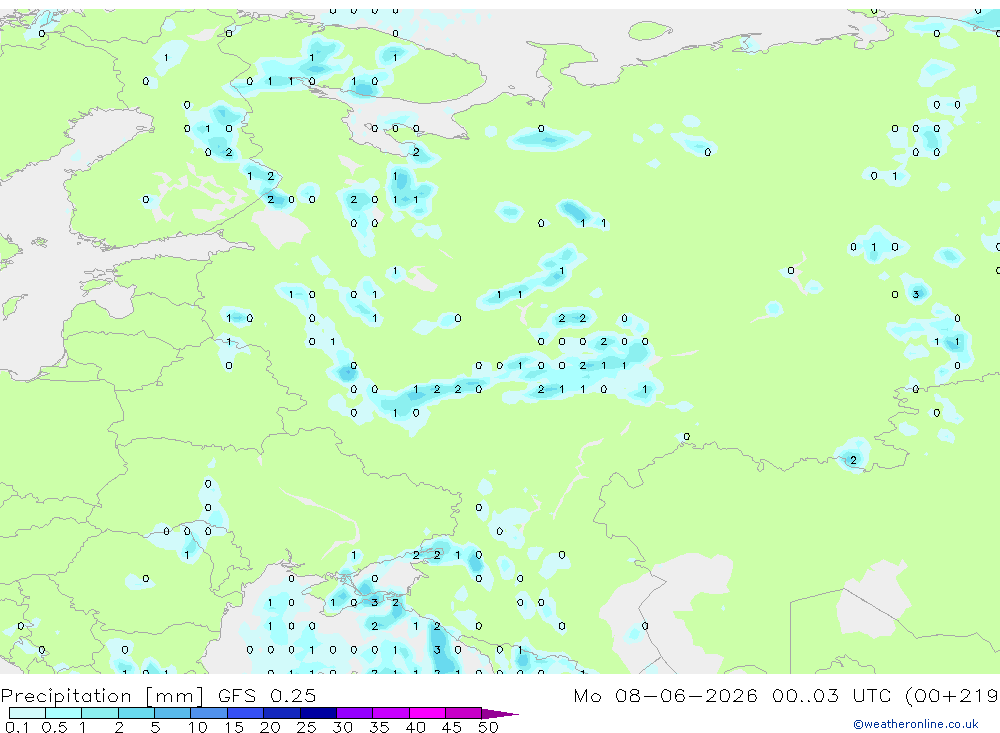Click the legend label '35'
The width and height of the screenshot is (1000, 733).
coord(379,727)
